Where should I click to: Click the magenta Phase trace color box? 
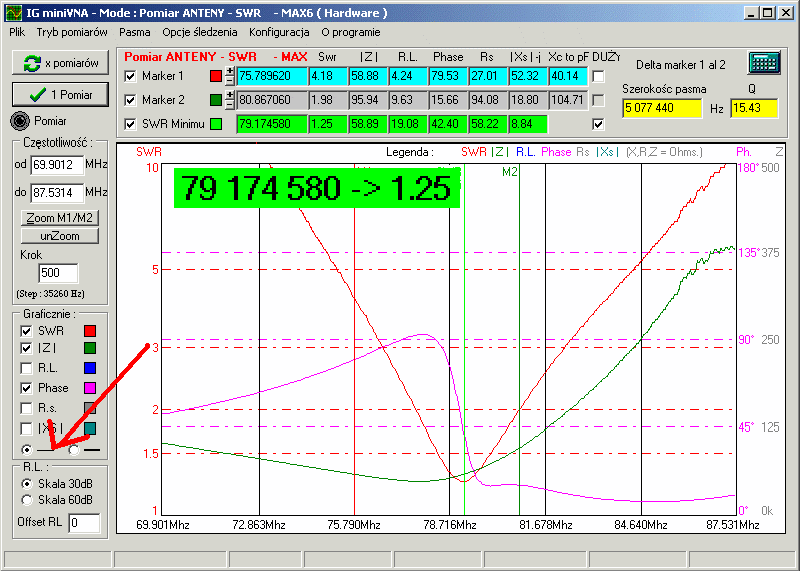(90, 388)
